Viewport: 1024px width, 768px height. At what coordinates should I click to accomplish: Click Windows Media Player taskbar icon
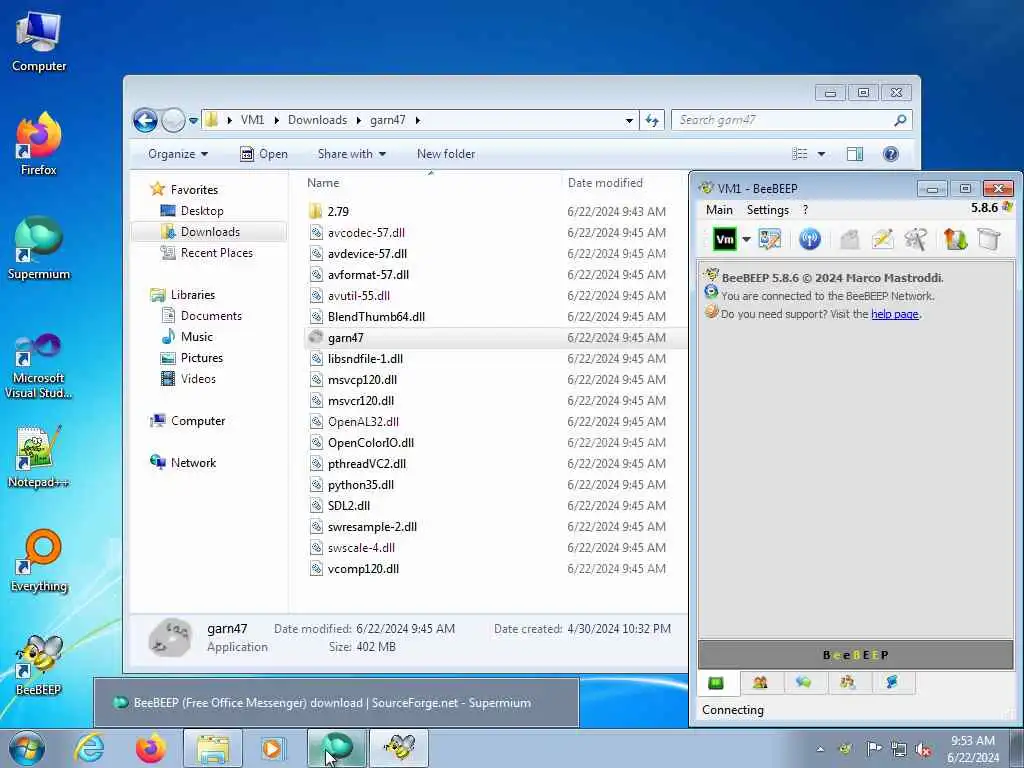272,748
